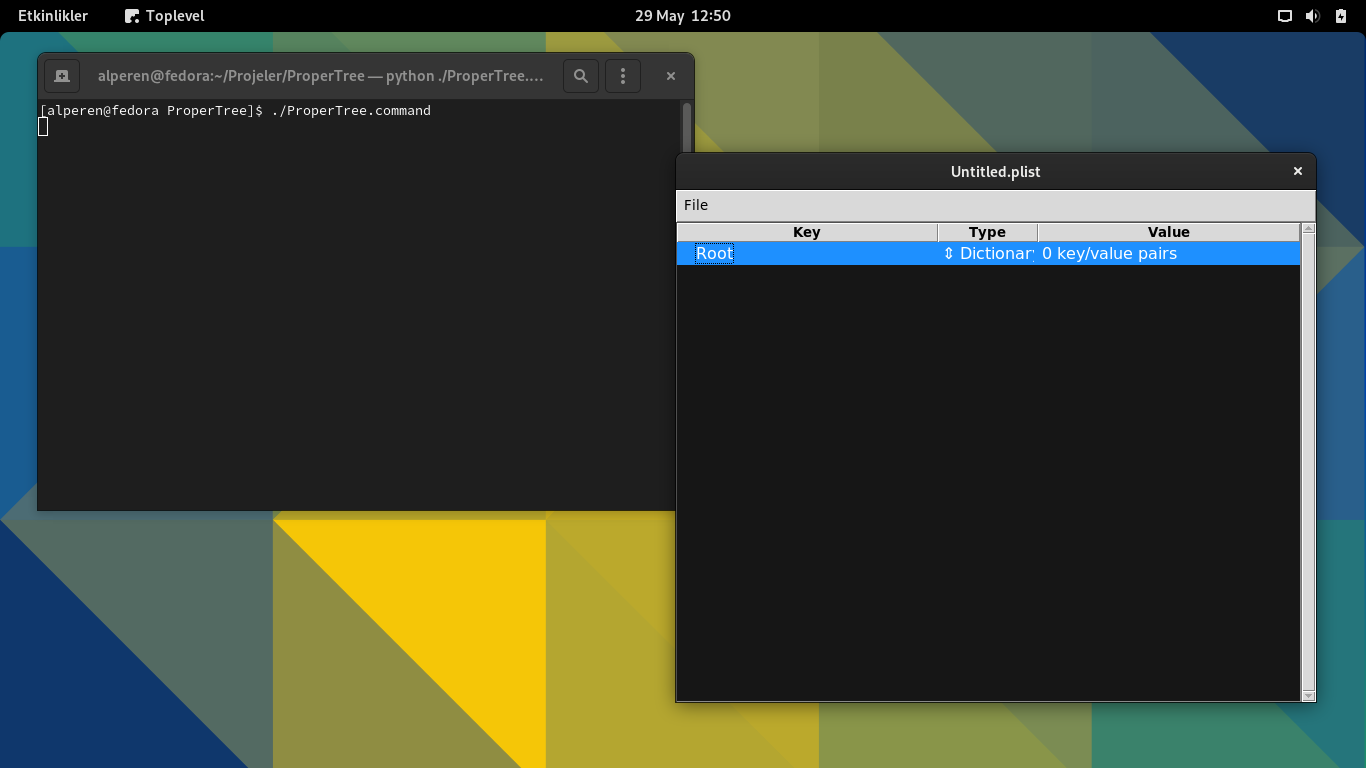Open the Toplevel app menu
Viewport: 1366px width, 768px height.
tap(164, 16)
